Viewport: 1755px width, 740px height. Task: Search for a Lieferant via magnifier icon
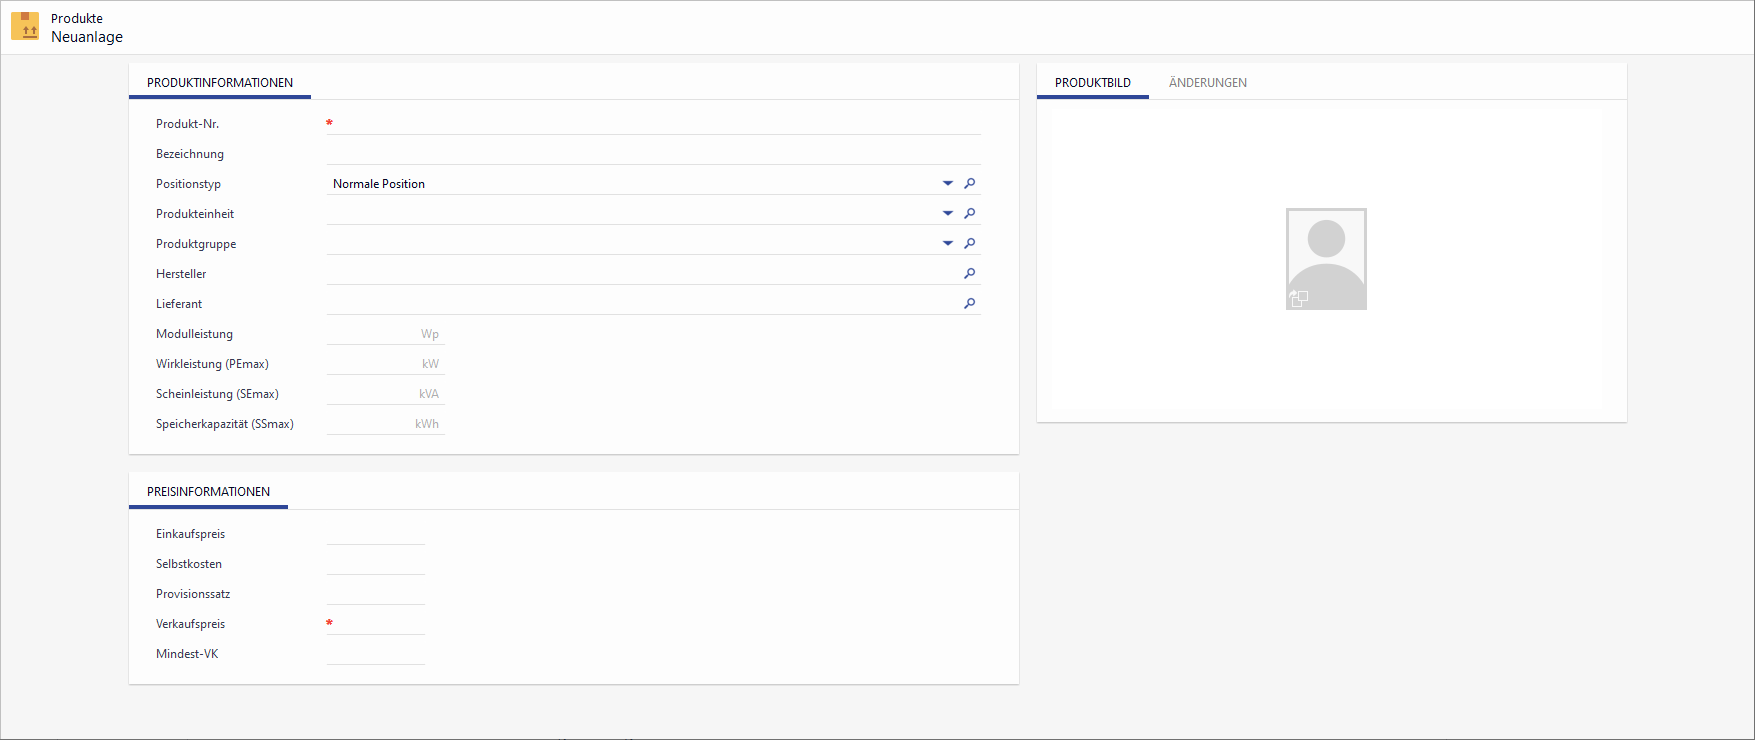(969, 304)
